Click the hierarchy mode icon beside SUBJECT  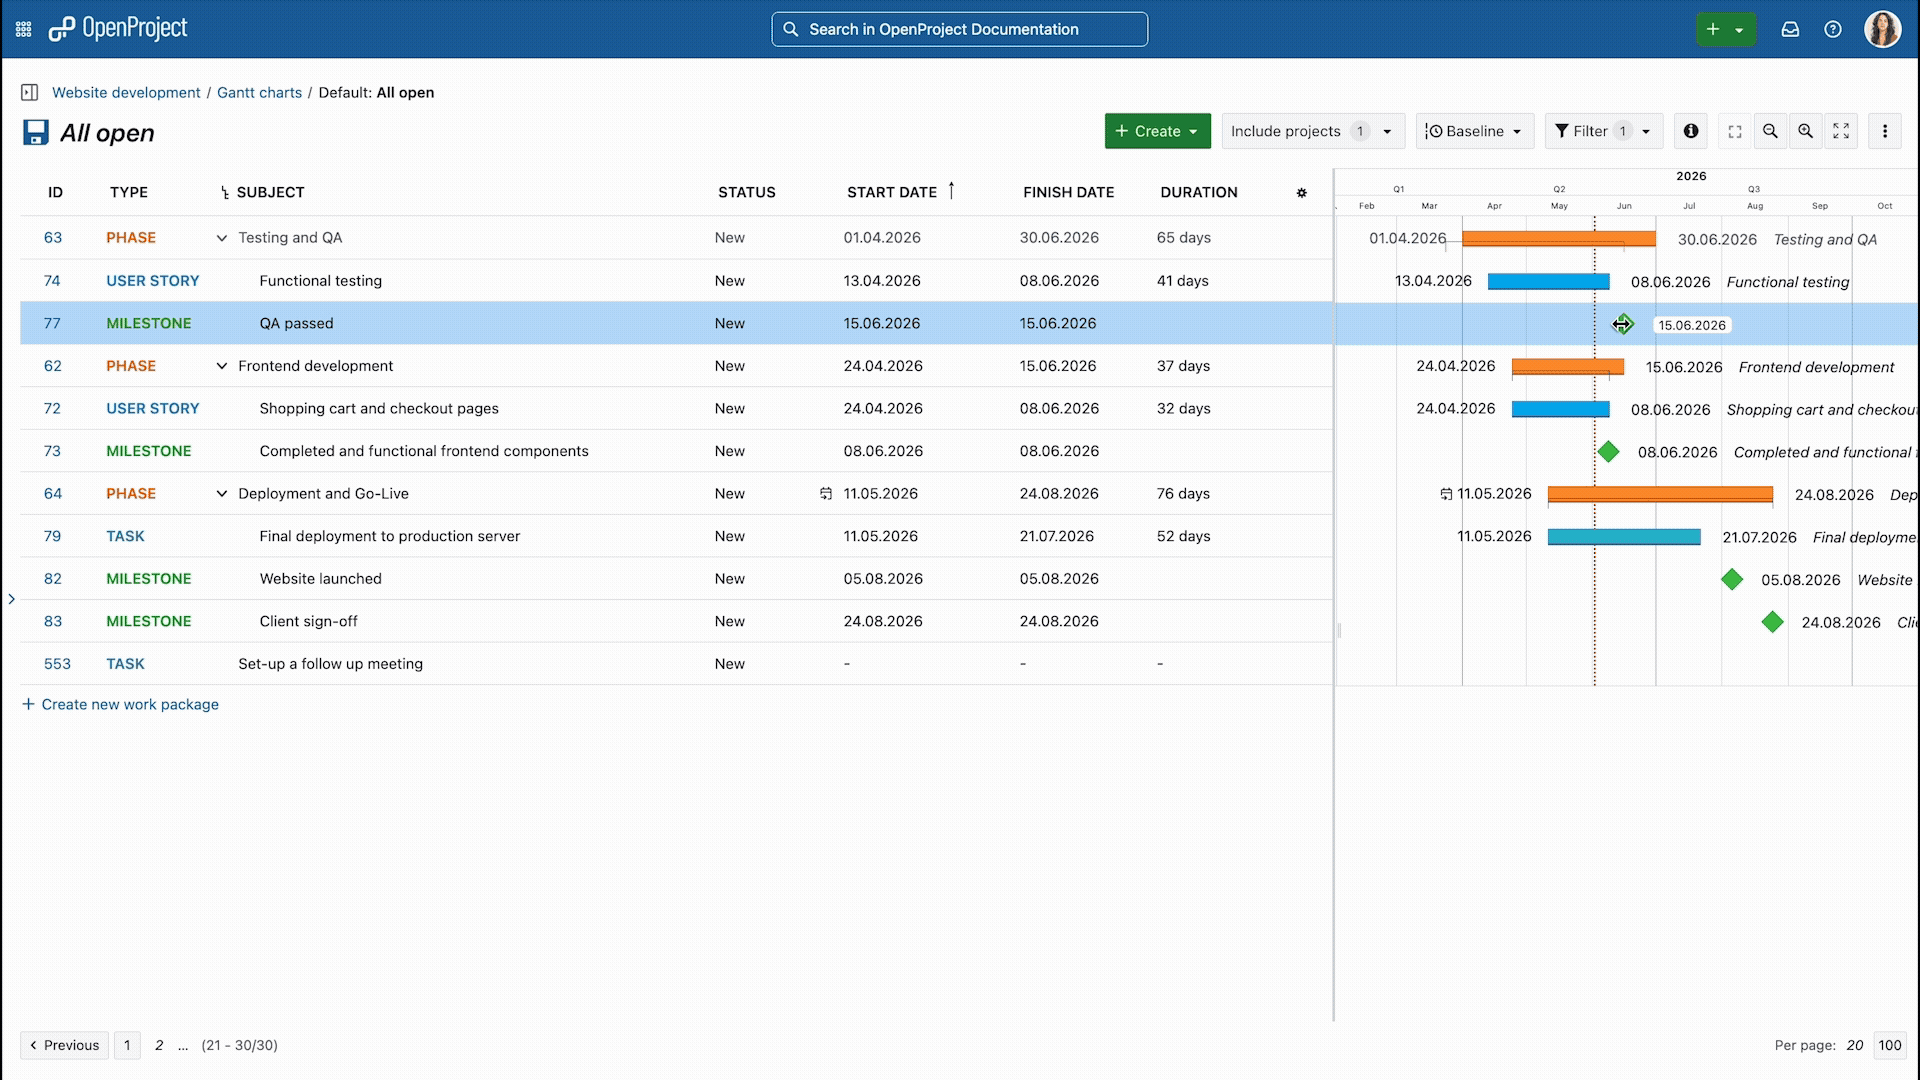point(225,193)
